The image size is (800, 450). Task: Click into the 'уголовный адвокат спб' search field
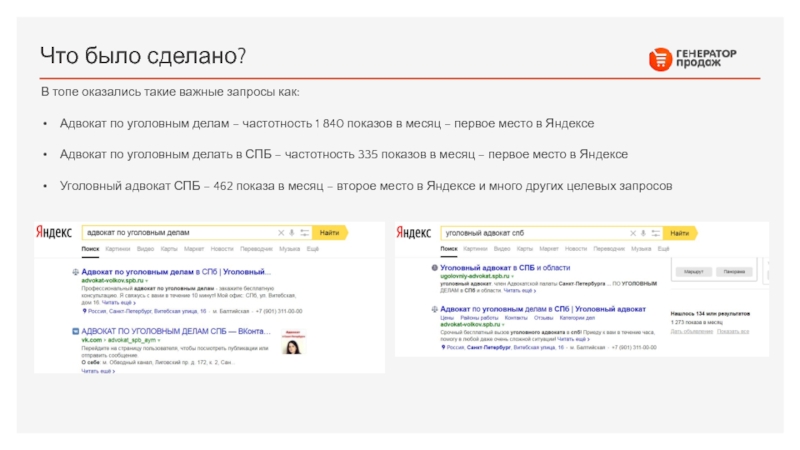535,232
